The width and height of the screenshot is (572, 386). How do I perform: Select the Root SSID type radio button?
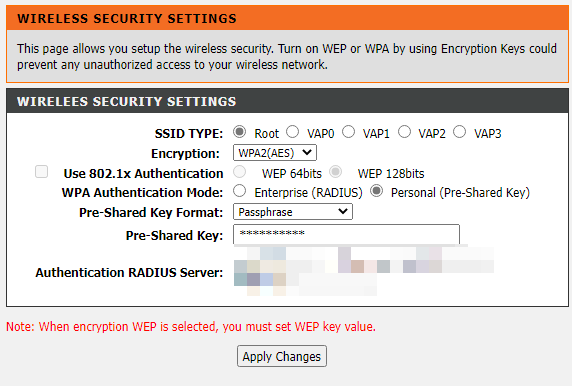240,132
